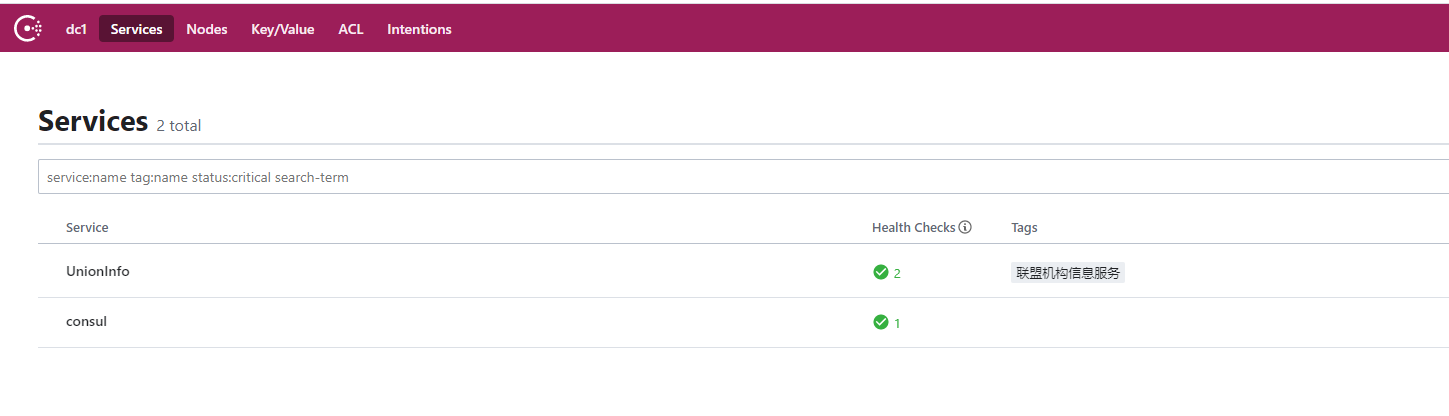Open the UnionInfo service
Viewport: 1449px width, 416px height.
tap(98, 271)
